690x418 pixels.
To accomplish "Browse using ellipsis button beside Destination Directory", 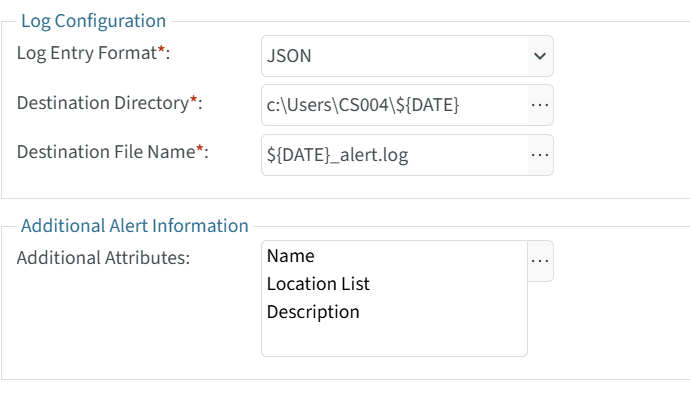I will click(540, 105).
